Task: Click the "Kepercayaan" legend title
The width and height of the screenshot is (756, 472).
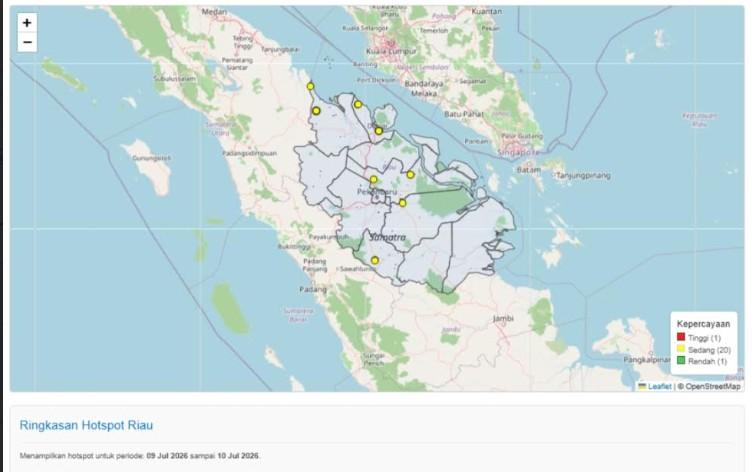Action: (703, 324)
